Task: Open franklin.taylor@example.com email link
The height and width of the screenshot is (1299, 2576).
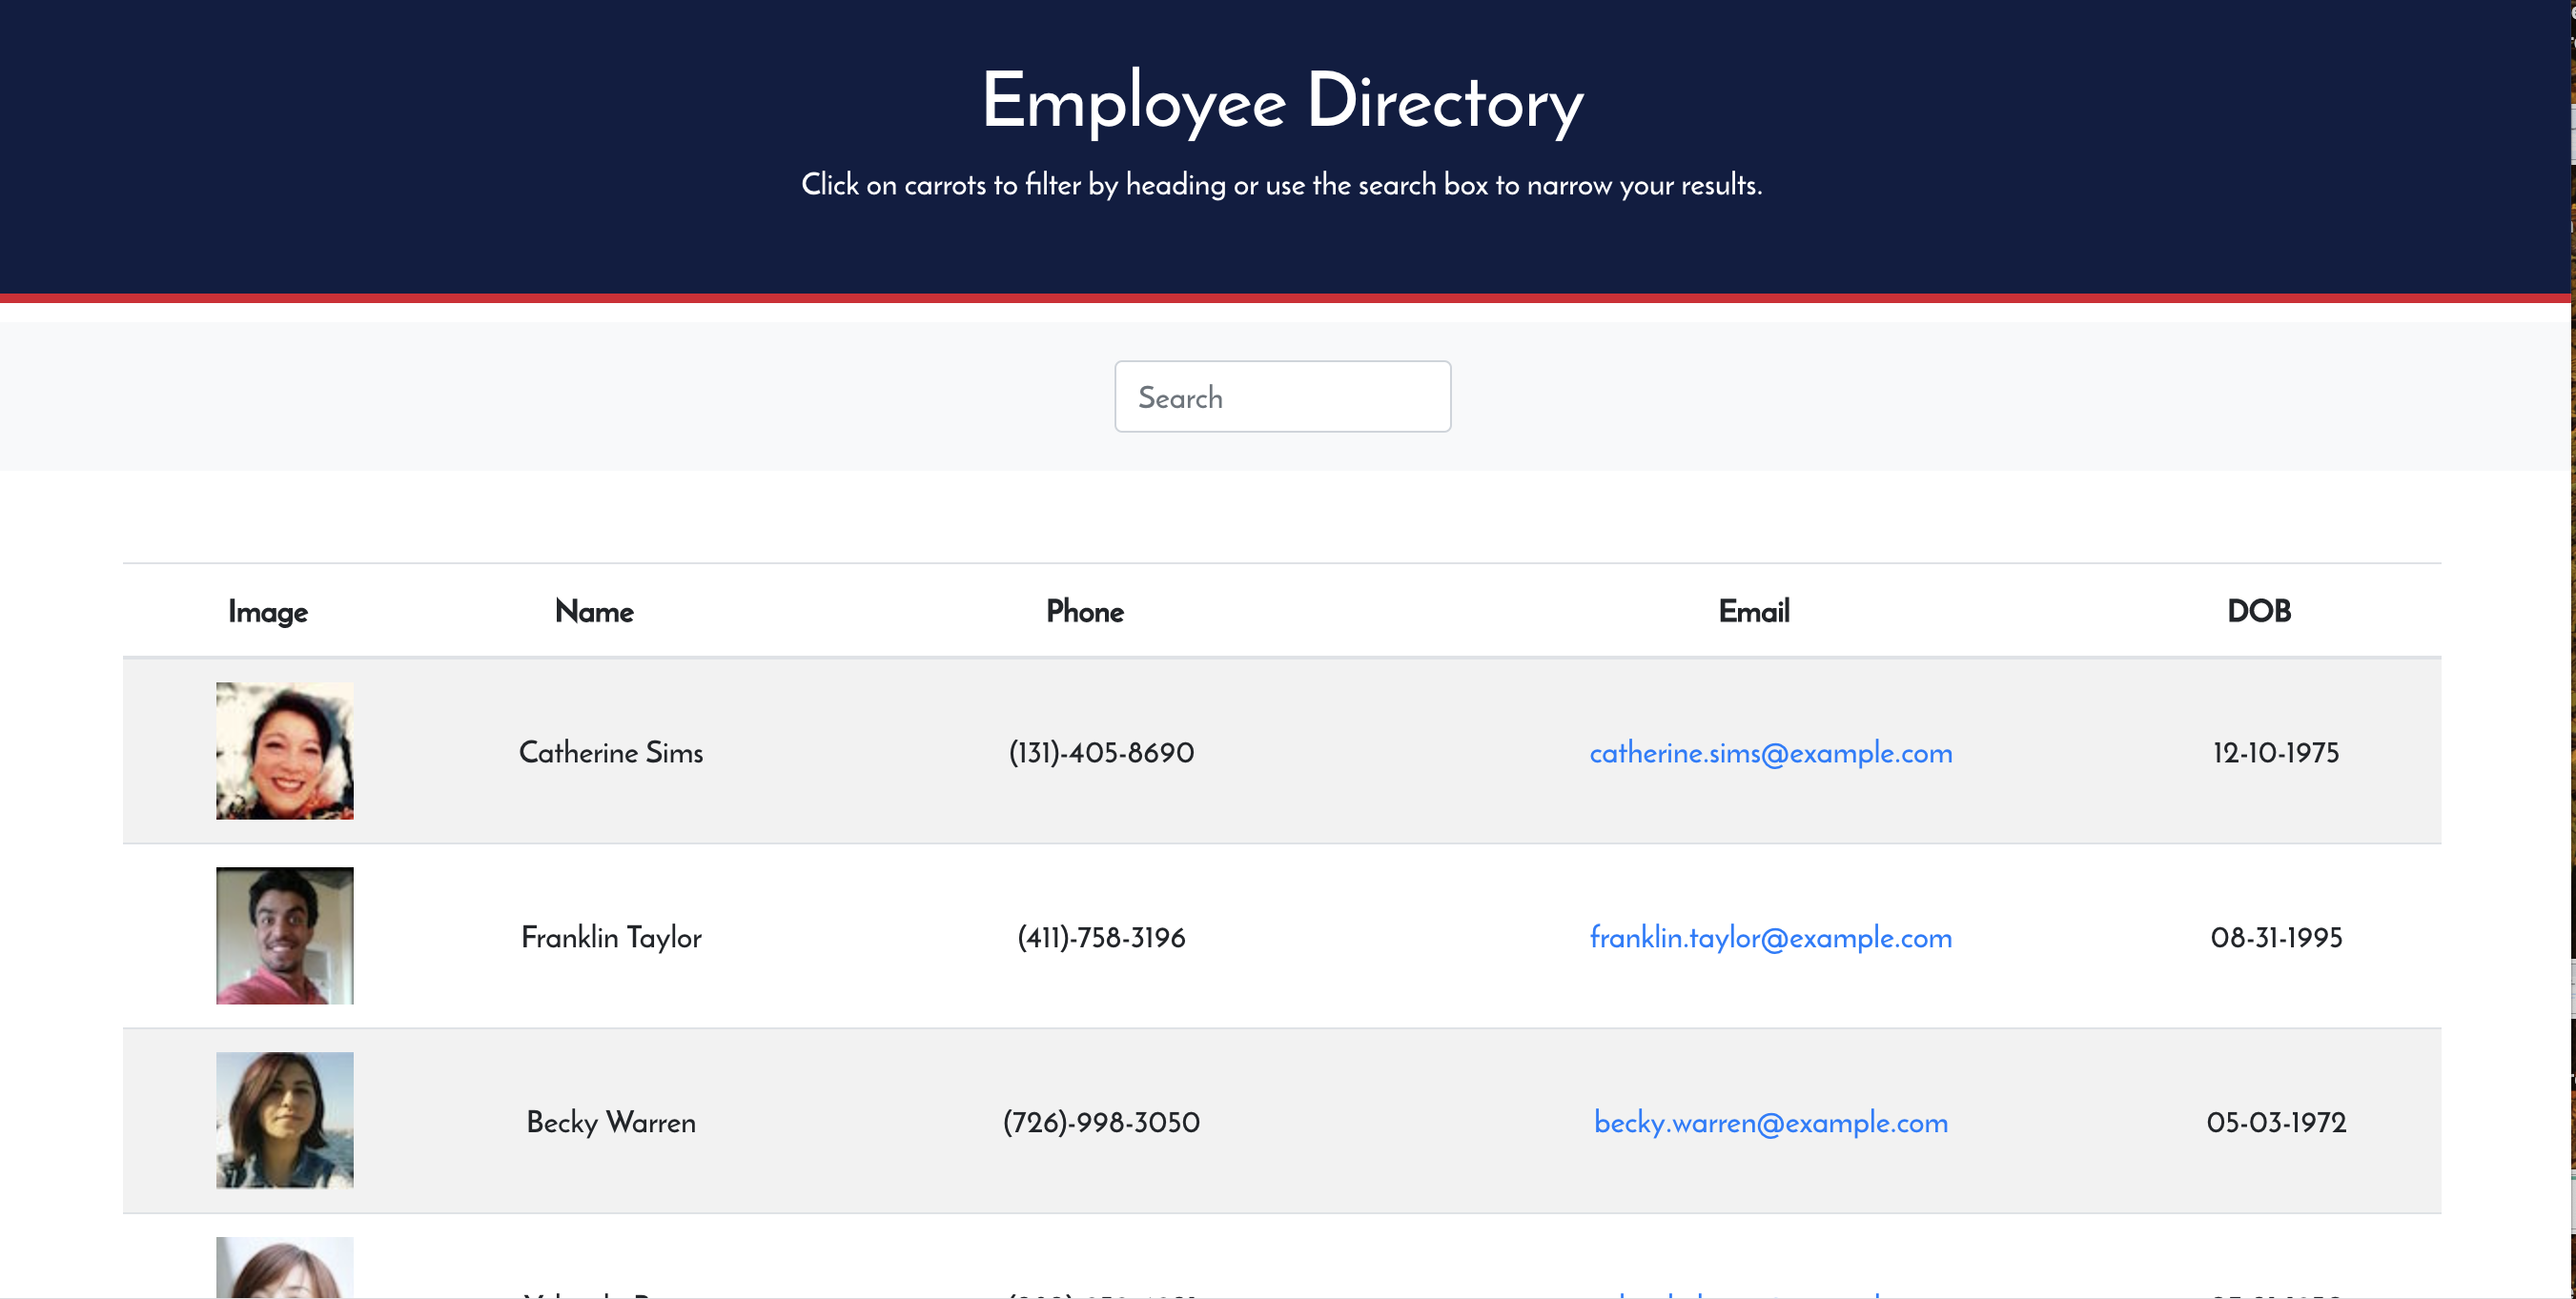Action: 1770,938
